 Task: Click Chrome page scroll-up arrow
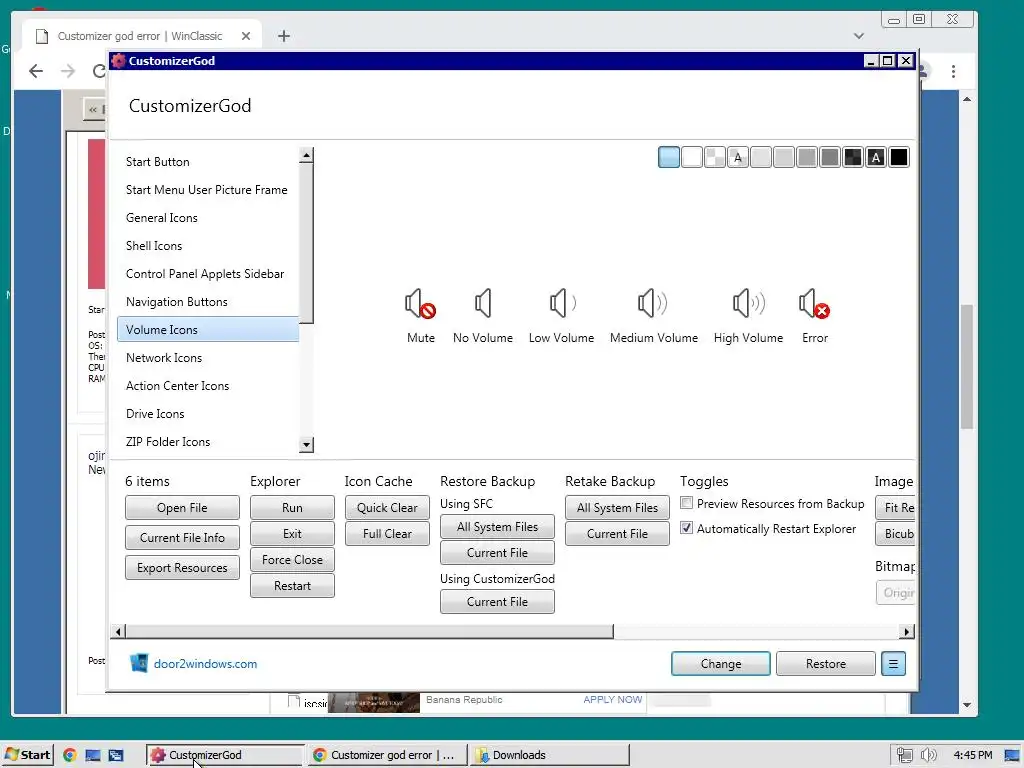[x=967, y=99]
